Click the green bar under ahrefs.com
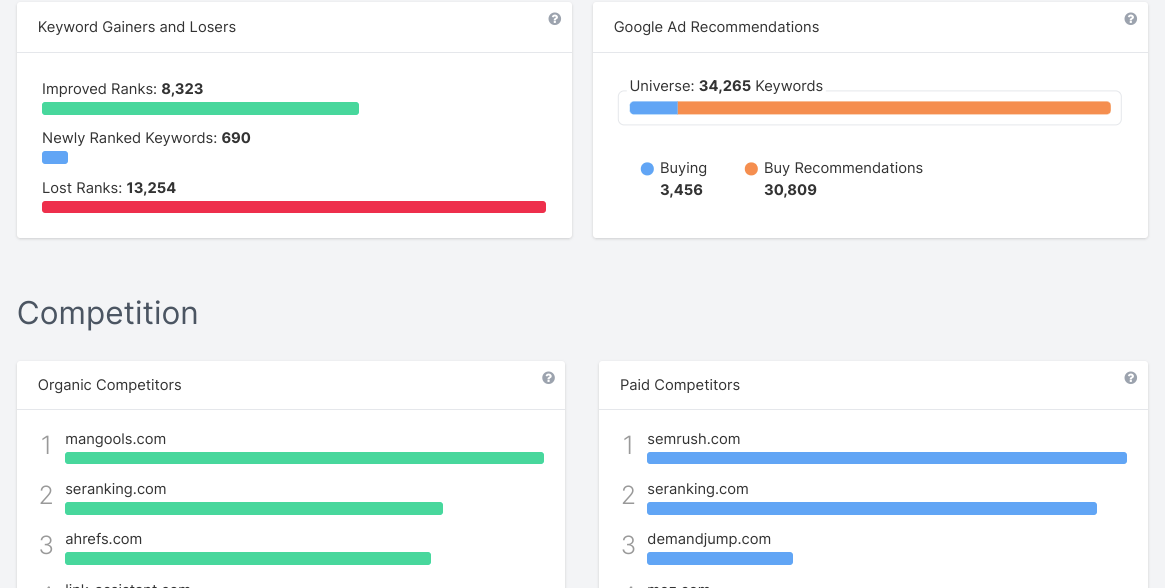This screenshot has width=1165, height=588. coord(248,558)
